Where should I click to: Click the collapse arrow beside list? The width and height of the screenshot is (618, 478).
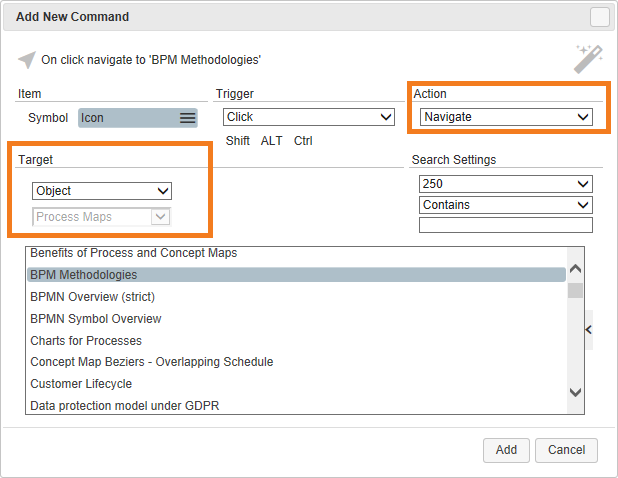(x=588, y=329)
